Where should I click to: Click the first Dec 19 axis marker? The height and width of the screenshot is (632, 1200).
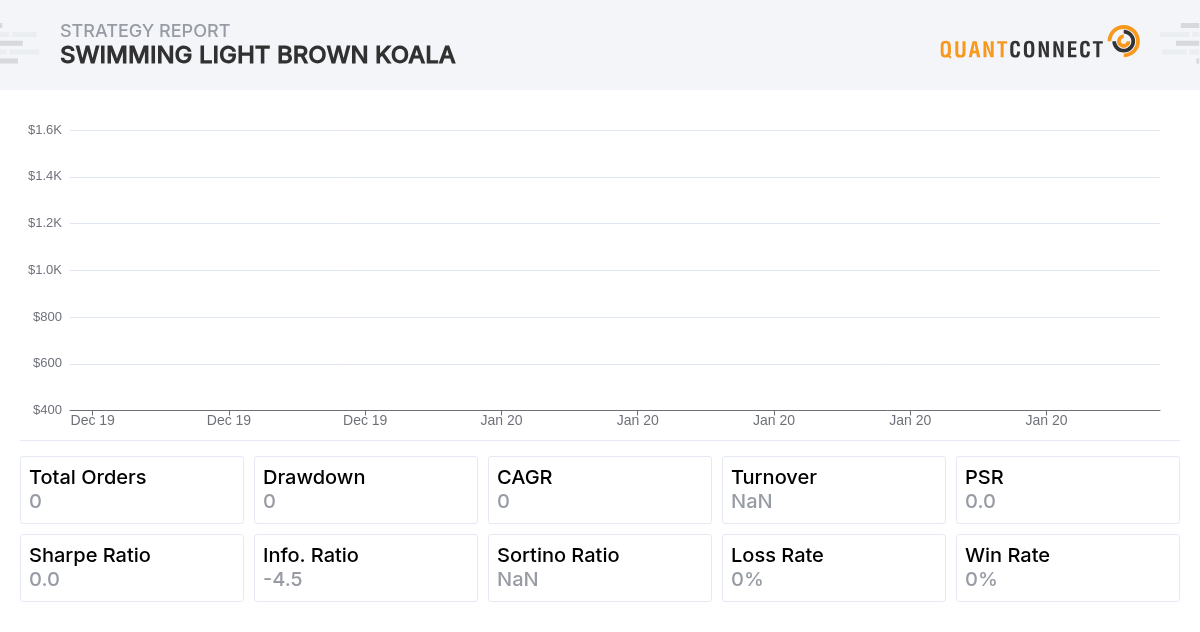[x=93, y=420]
